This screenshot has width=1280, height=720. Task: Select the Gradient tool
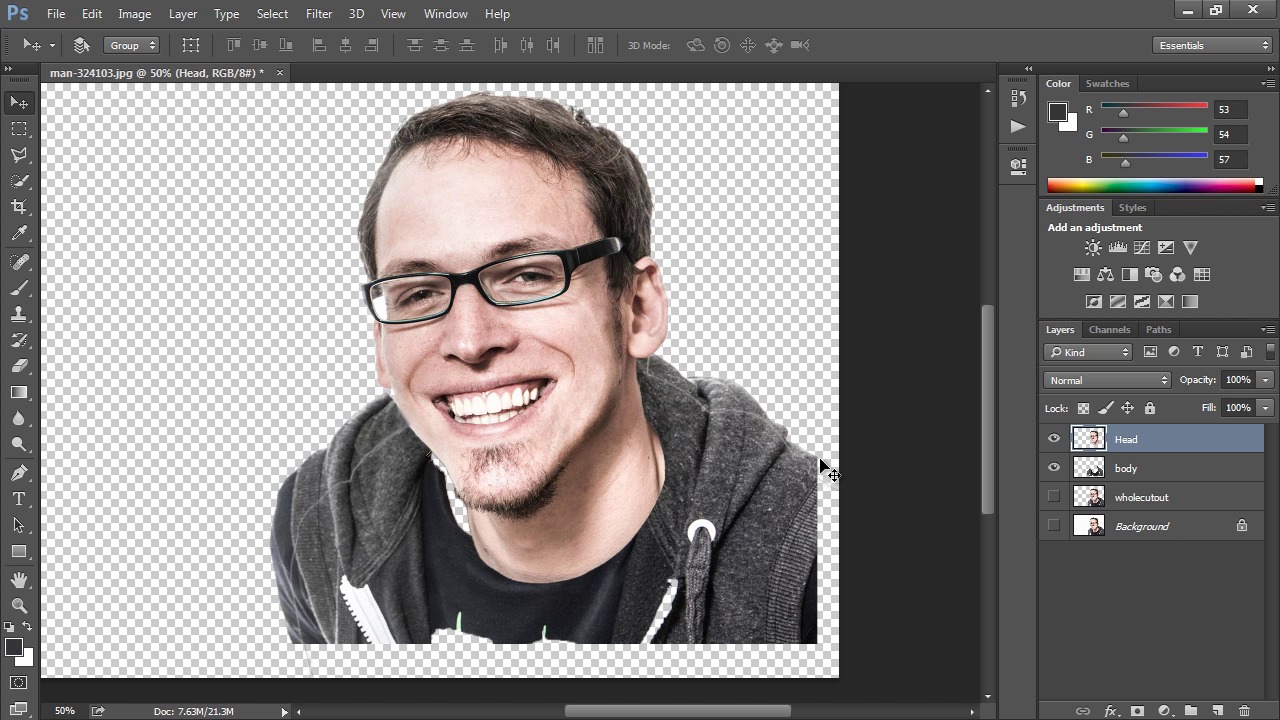click(19, 392)
